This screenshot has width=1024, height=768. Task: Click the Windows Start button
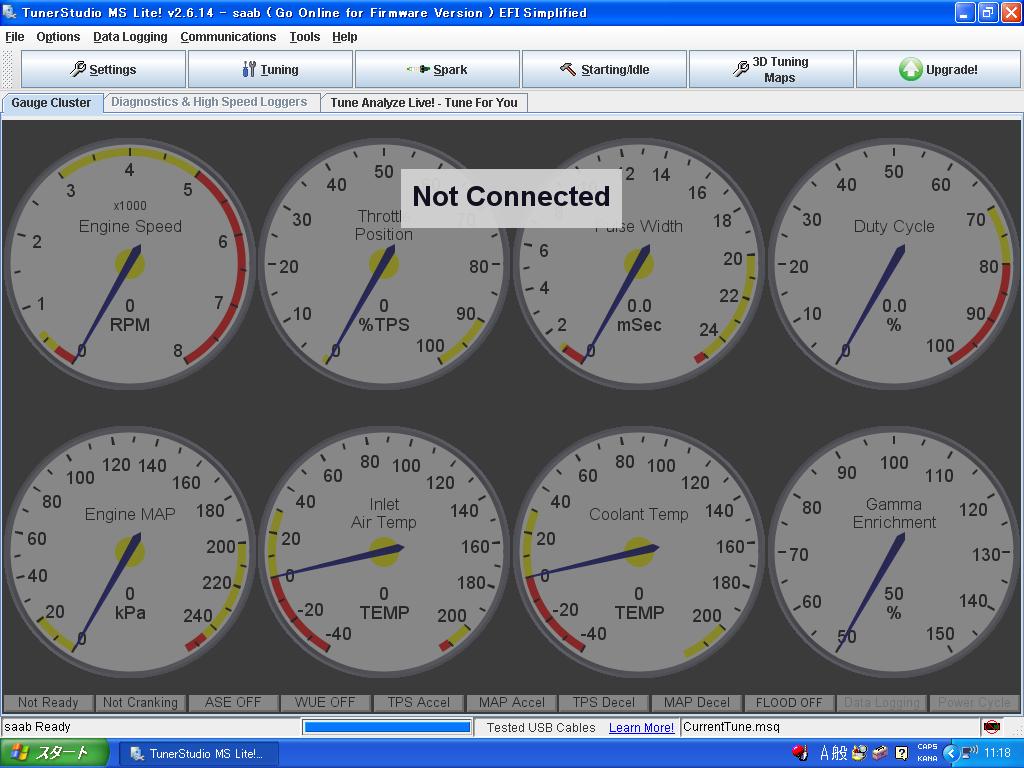pos(54,753)
